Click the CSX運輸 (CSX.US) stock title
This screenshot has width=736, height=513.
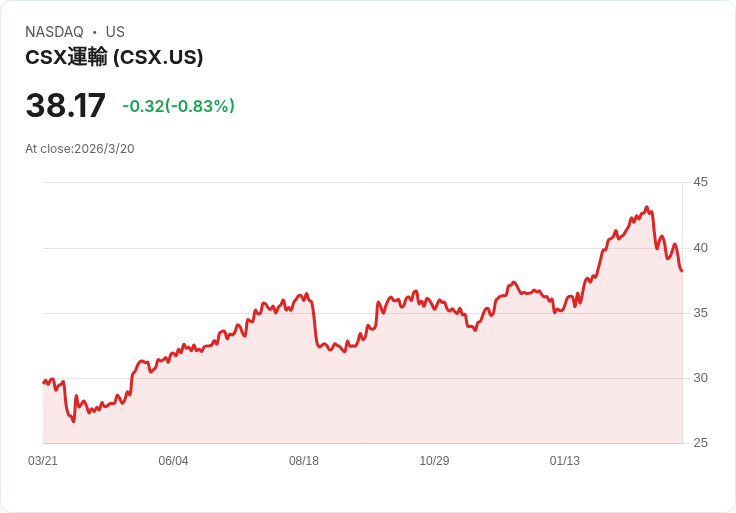(x=114, y=57)
